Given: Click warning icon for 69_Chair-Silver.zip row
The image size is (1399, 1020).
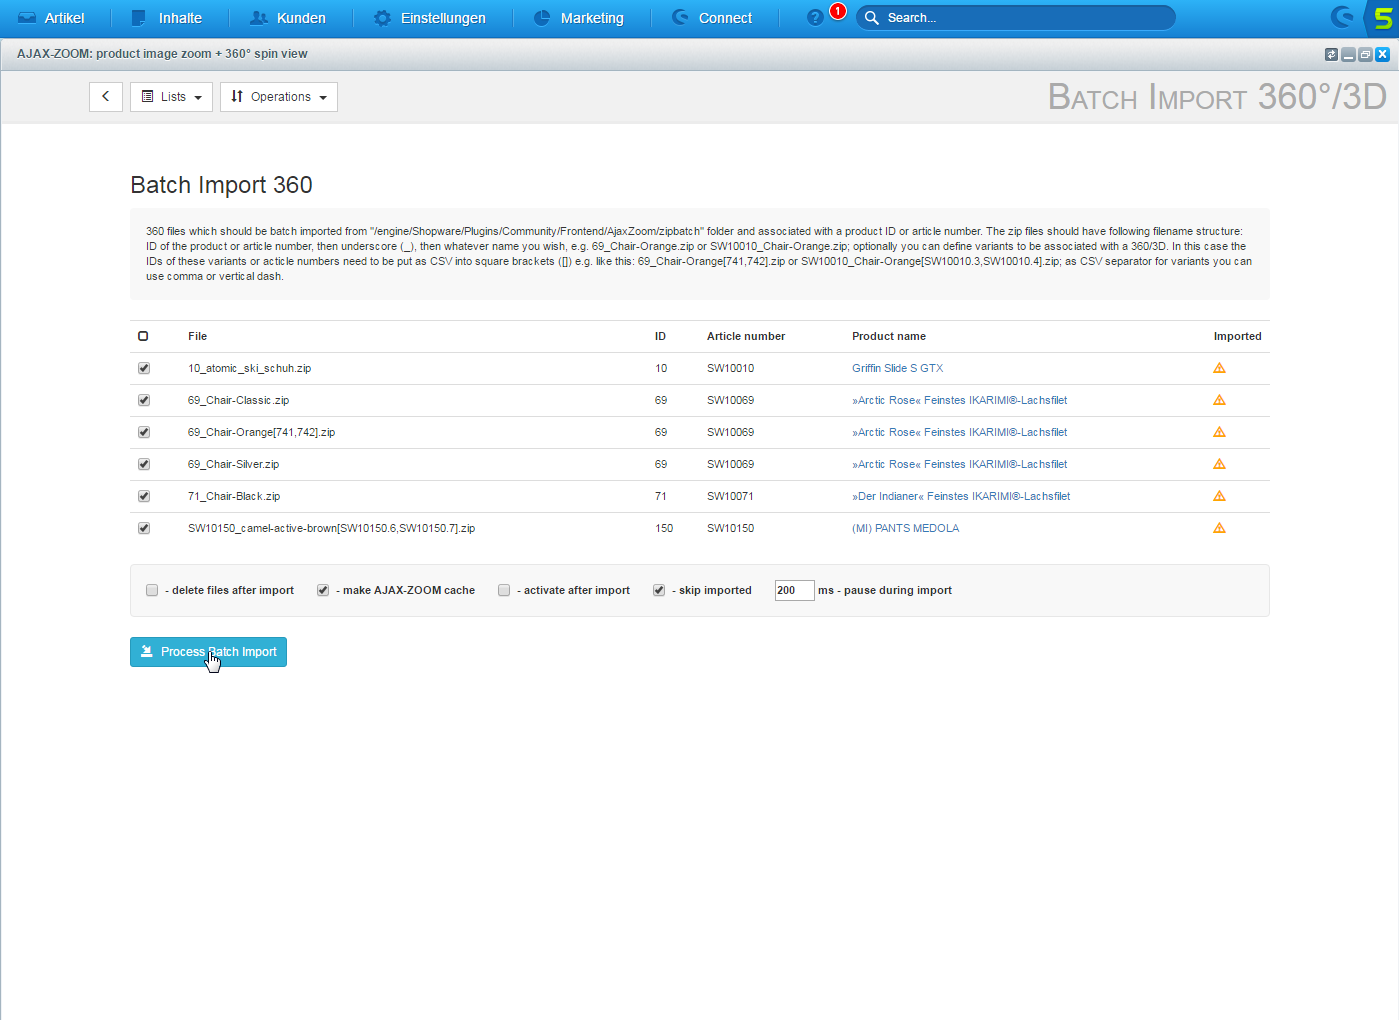Looking at the screenshot, I should coord(1219,464).
